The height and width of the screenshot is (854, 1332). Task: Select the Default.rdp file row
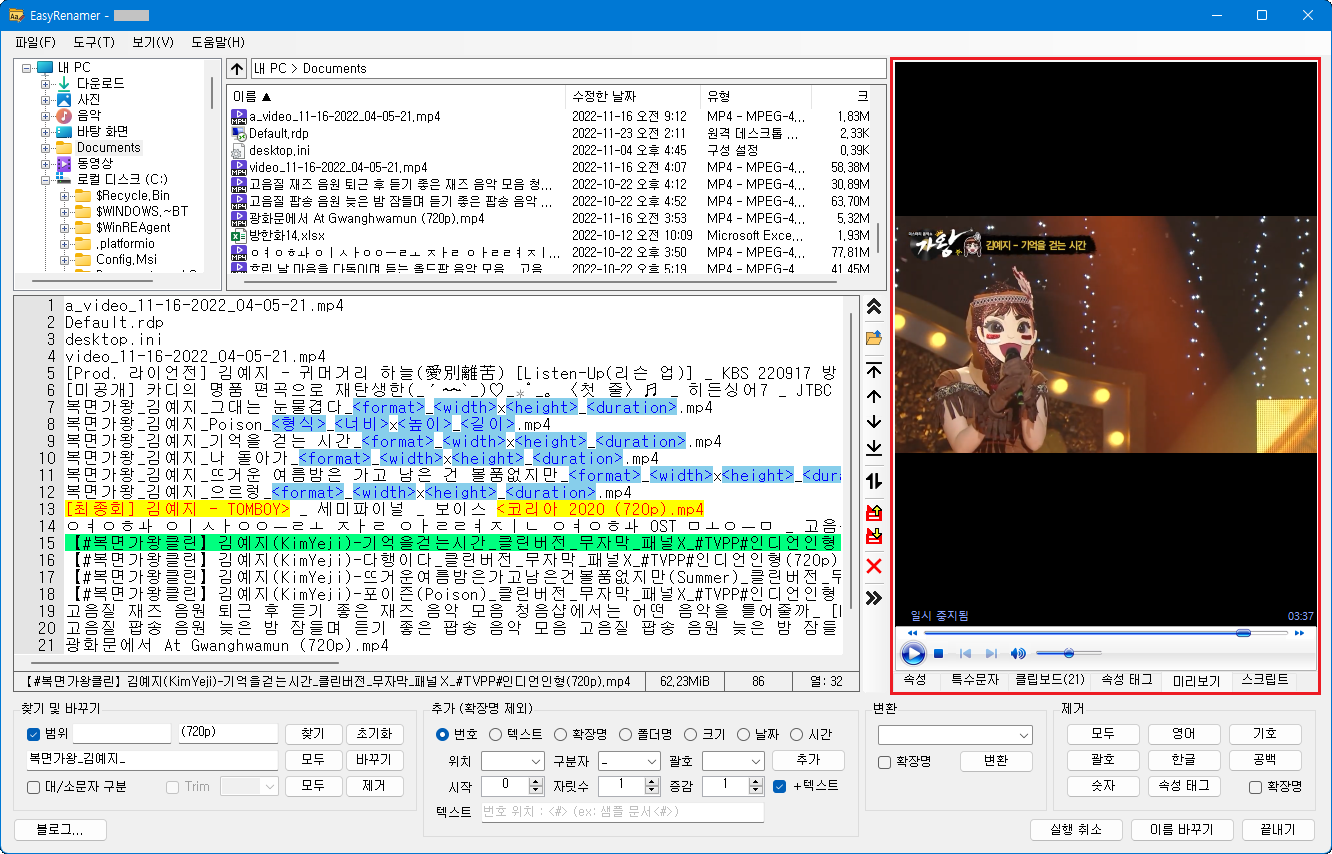[278, 133]
